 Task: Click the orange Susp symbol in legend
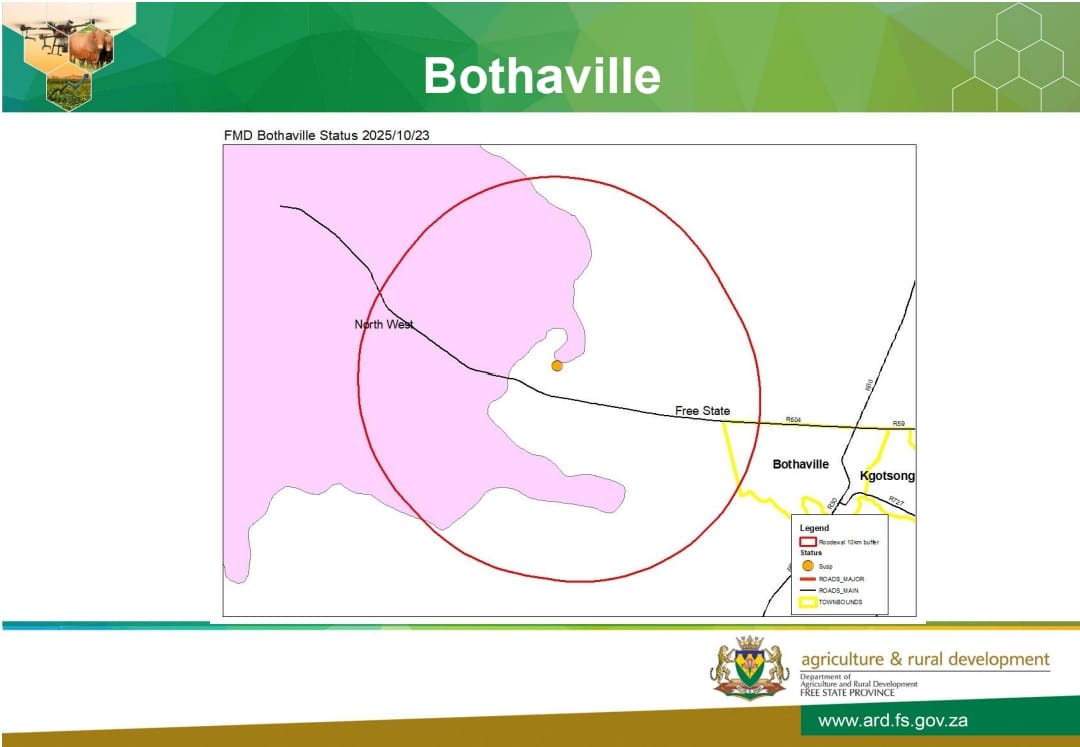(808, 566)
